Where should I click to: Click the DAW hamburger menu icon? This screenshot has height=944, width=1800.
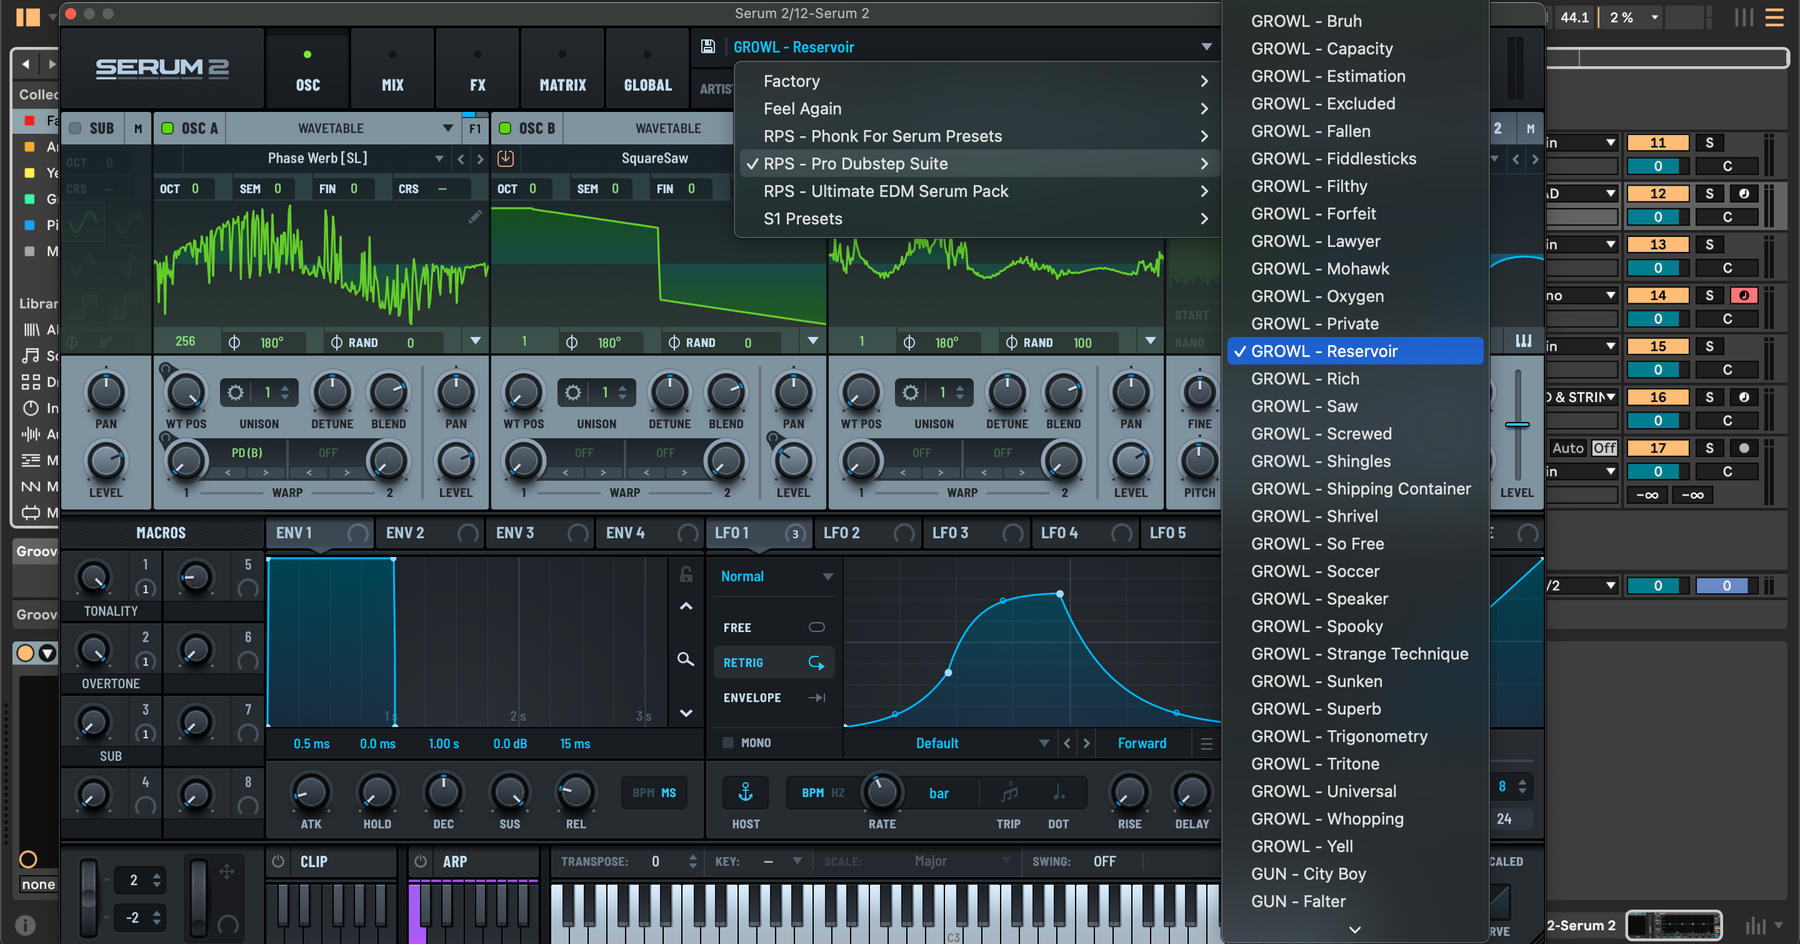pyautogui.click(x=1774, y=17)
